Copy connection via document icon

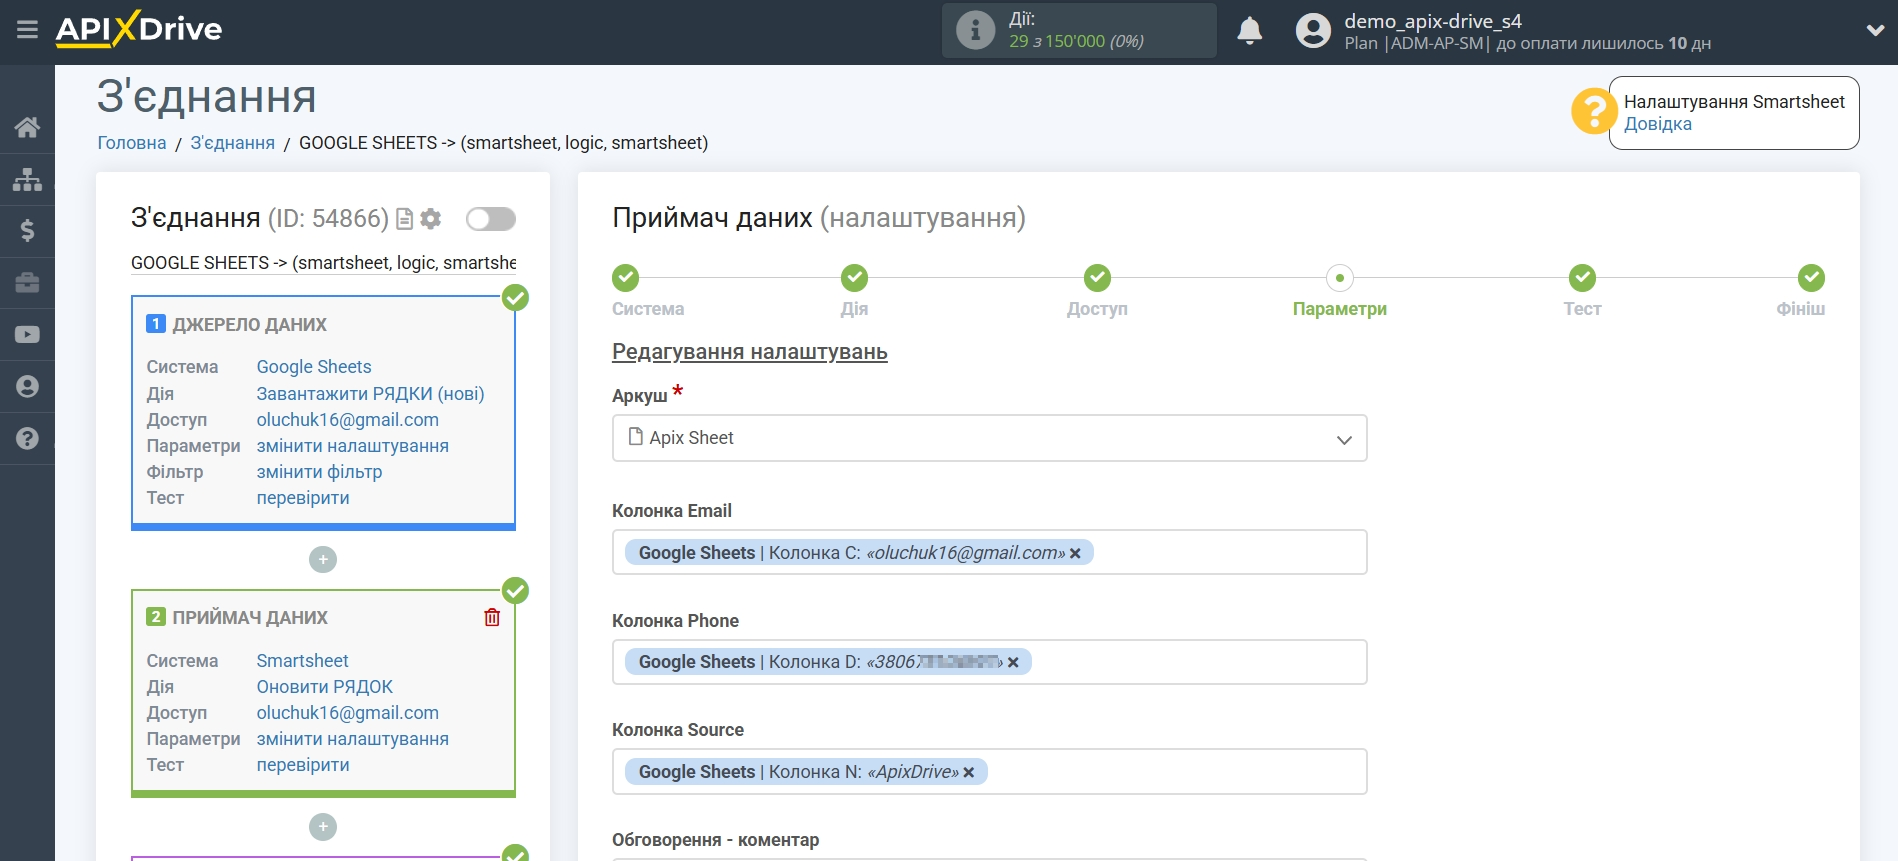405,219
